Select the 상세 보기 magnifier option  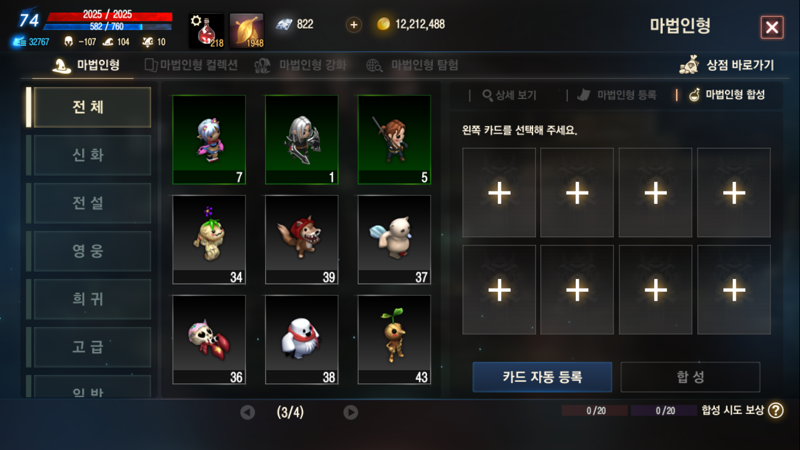[509, 95]
